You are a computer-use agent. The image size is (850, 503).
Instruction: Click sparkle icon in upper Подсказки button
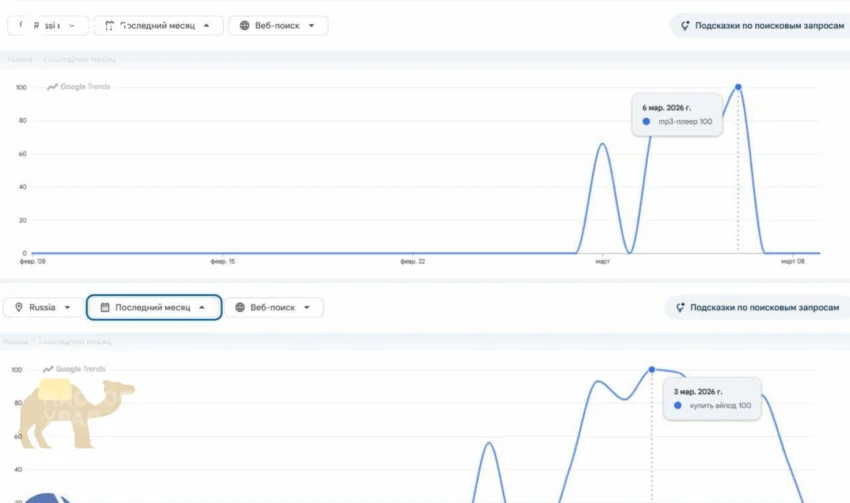[x=685, y=25]
